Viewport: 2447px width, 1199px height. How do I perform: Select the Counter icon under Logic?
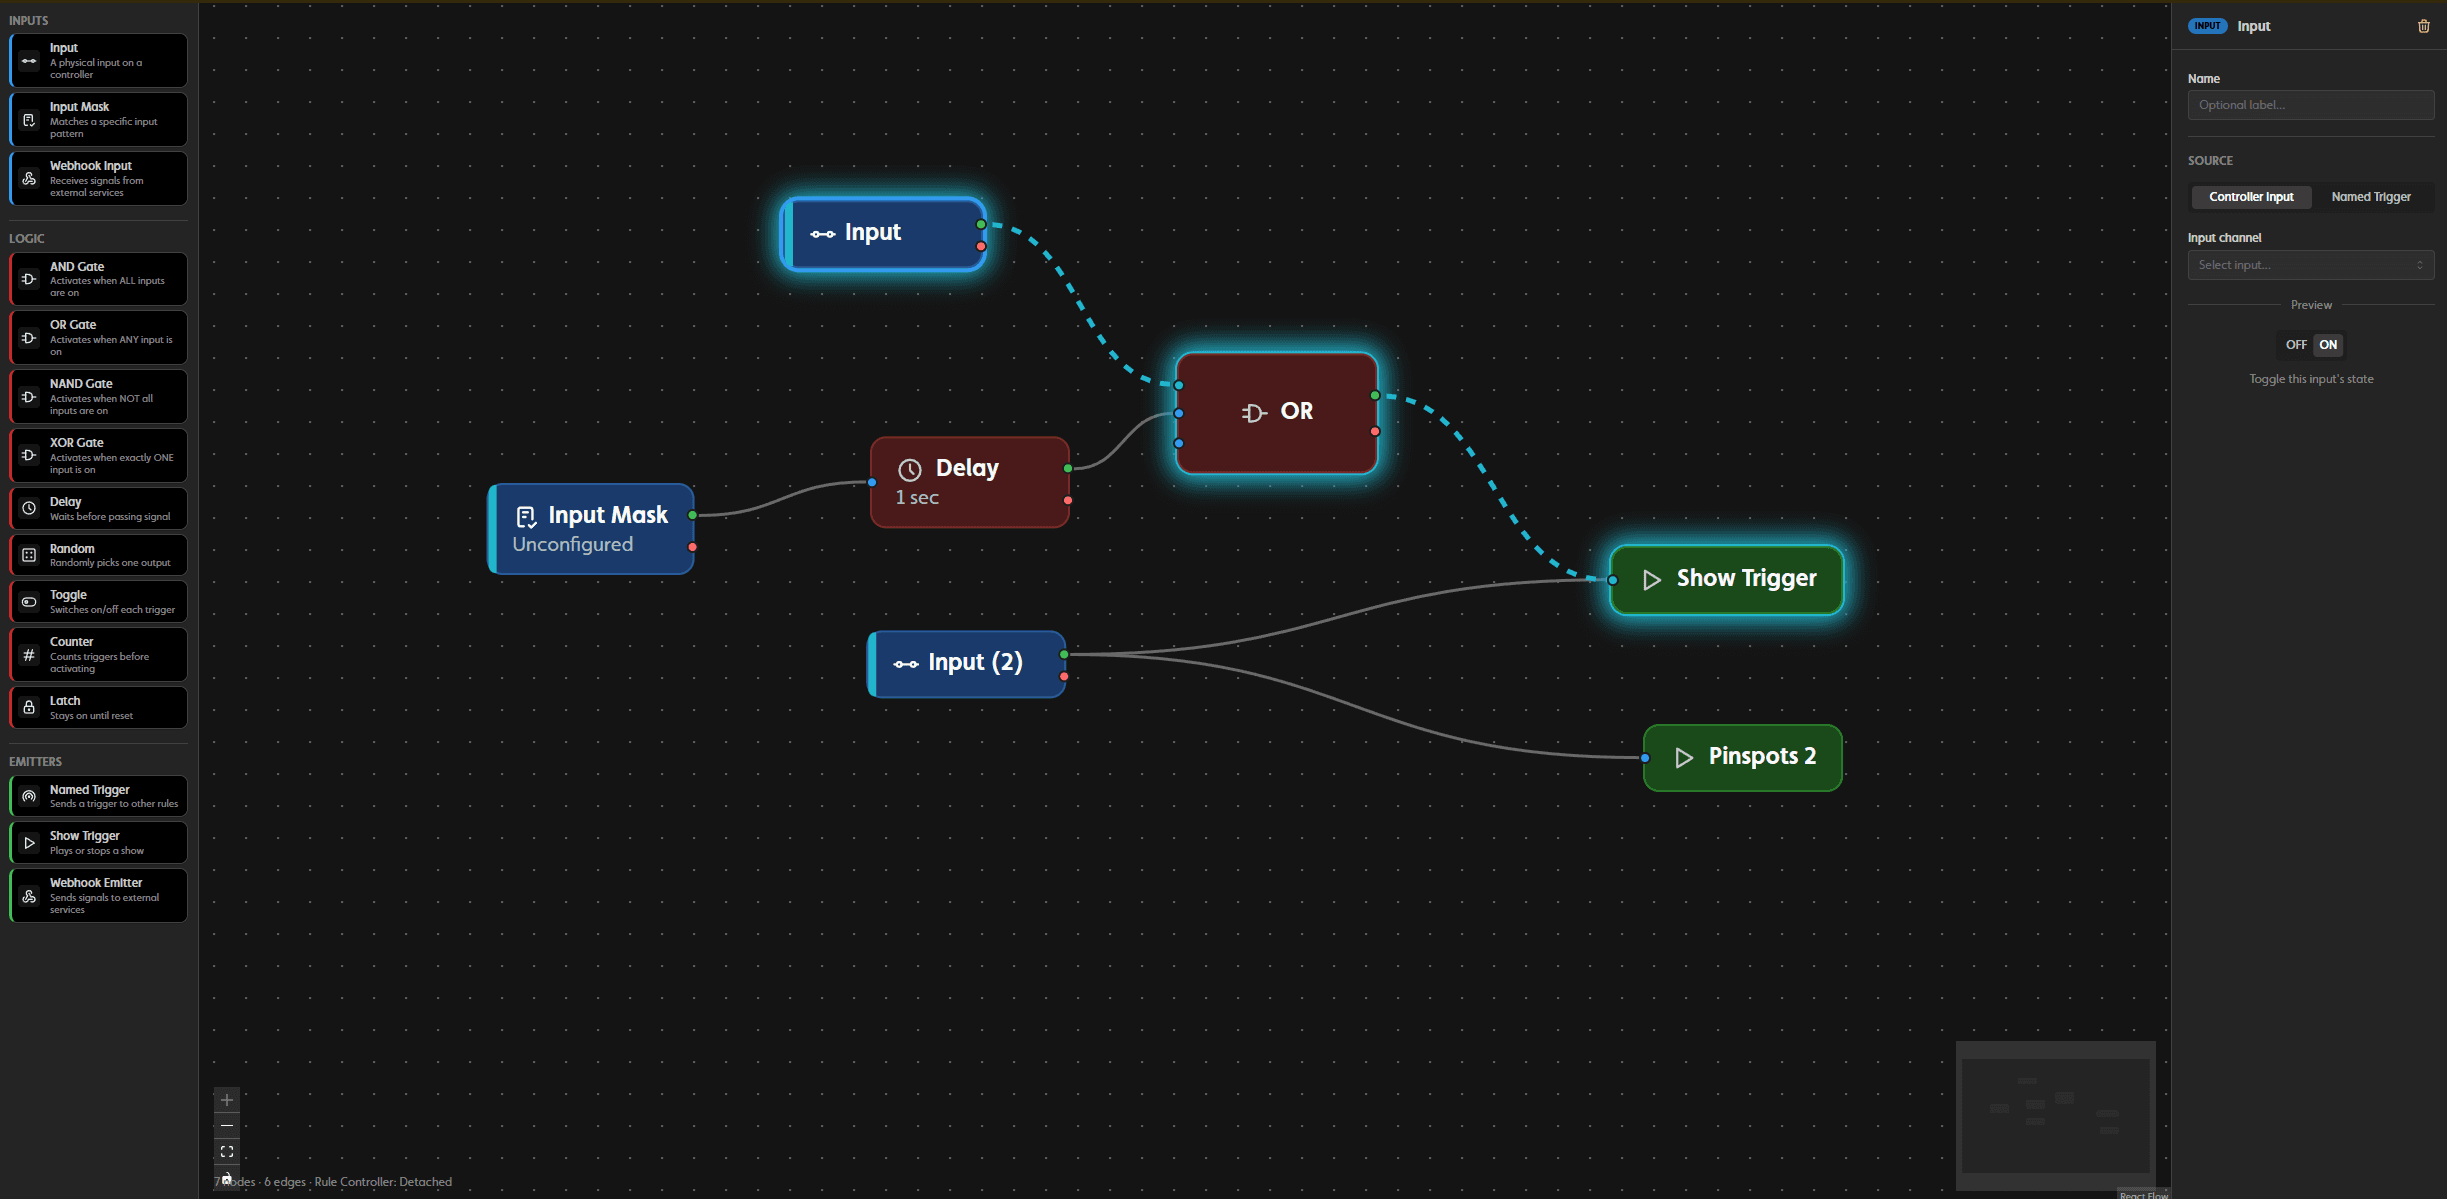(x=28, y=654)
